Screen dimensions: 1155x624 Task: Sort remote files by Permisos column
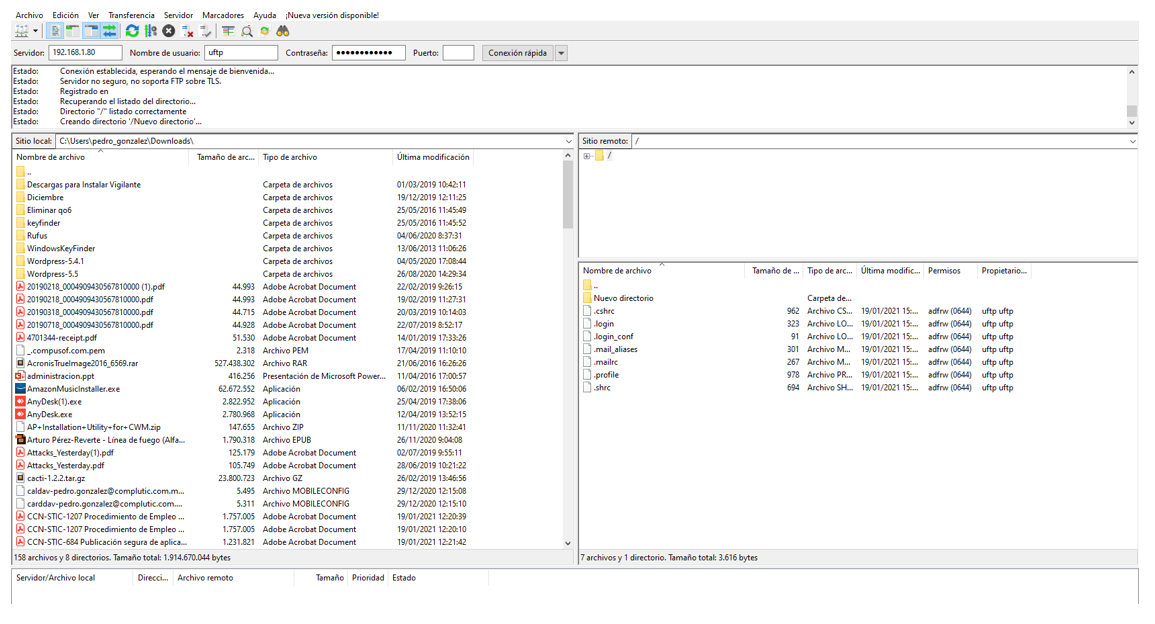point(950,271)
